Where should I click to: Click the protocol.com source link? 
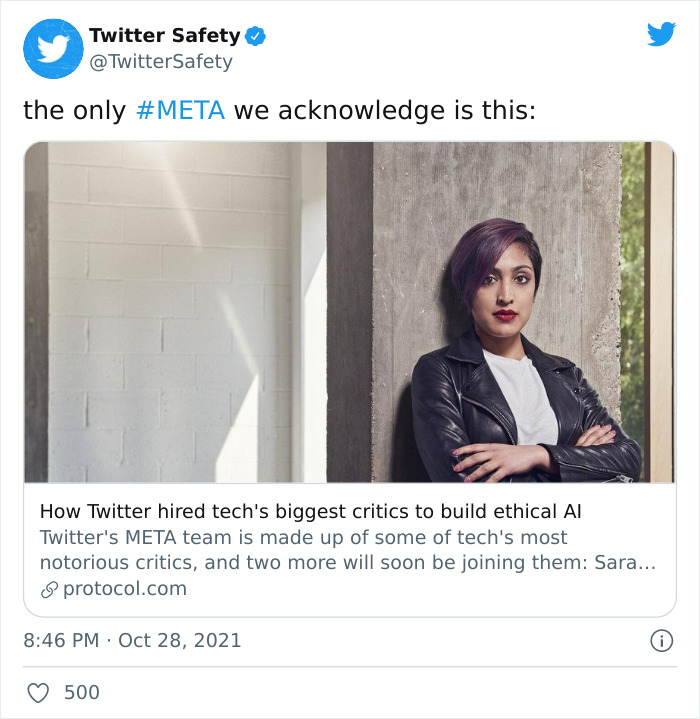[x=124, y=589]
